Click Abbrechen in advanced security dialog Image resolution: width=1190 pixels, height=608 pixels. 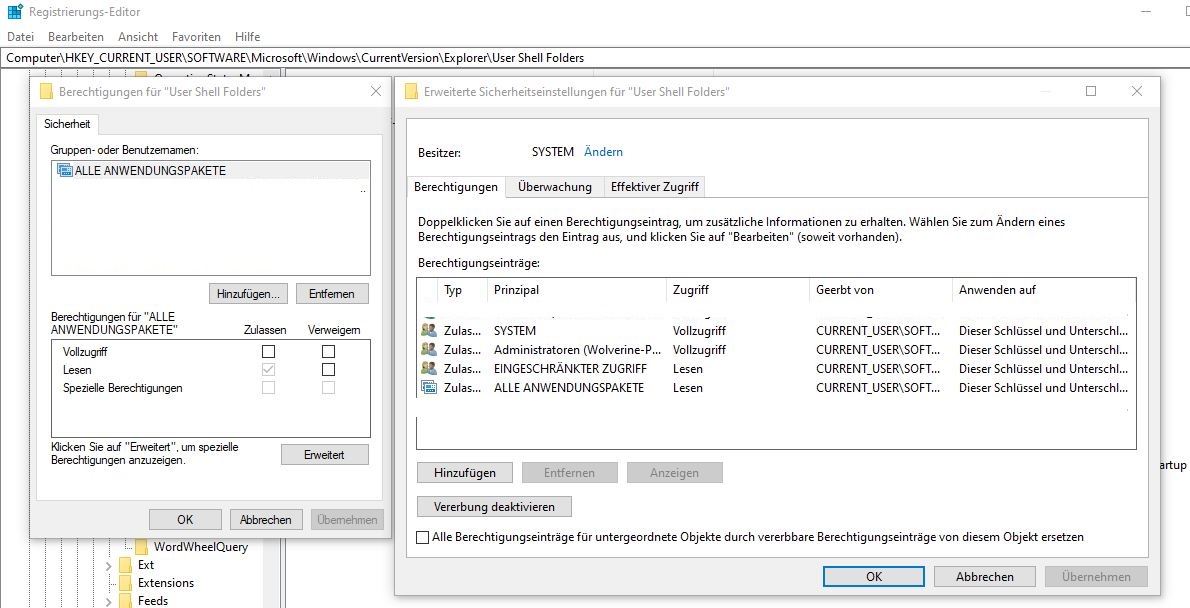pos(984,576)
